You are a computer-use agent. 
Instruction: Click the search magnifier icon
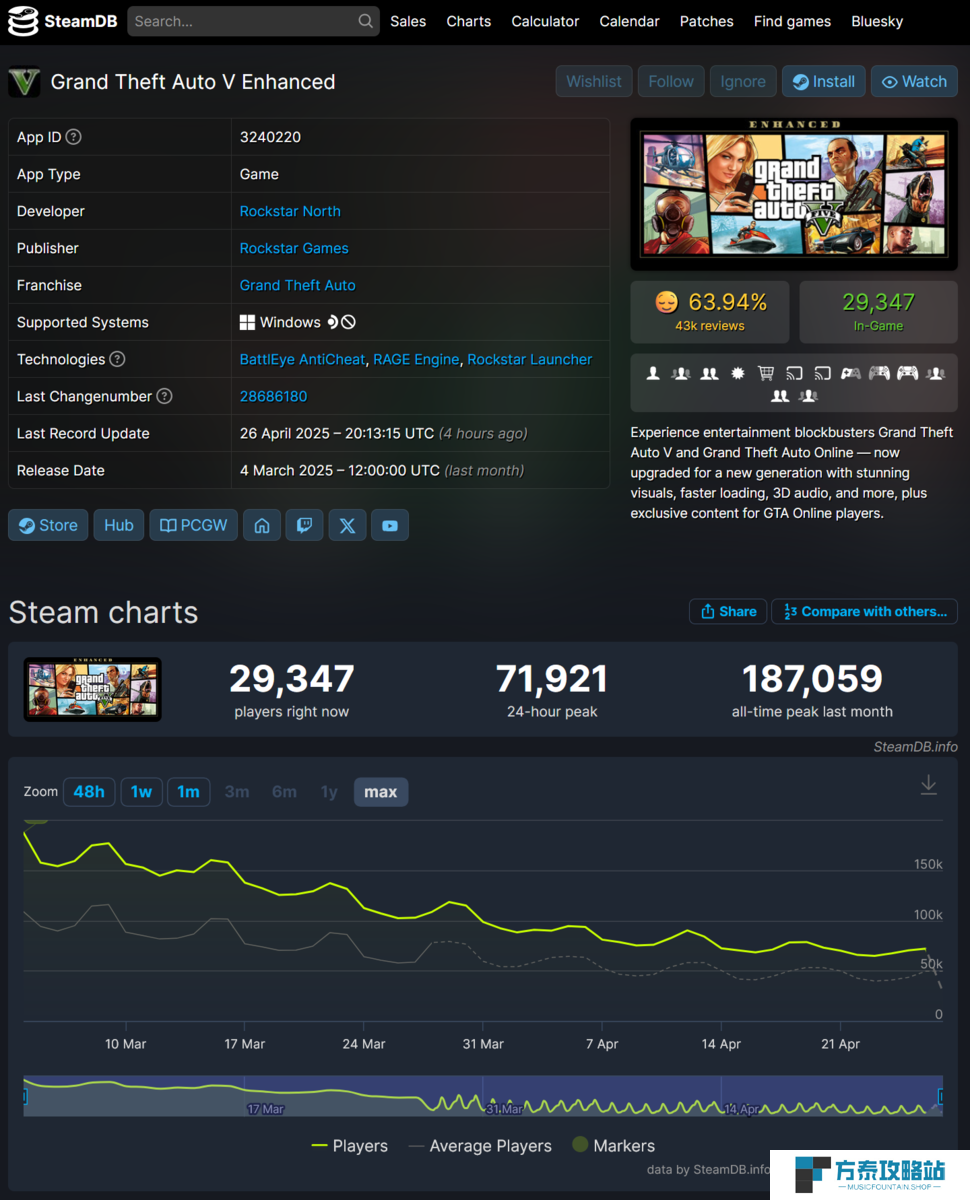(x=366, y=21)
